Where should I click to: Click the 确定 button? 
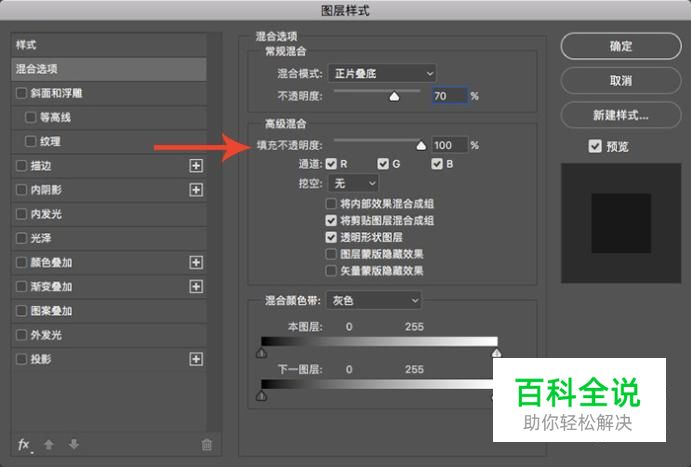point(621,46)
